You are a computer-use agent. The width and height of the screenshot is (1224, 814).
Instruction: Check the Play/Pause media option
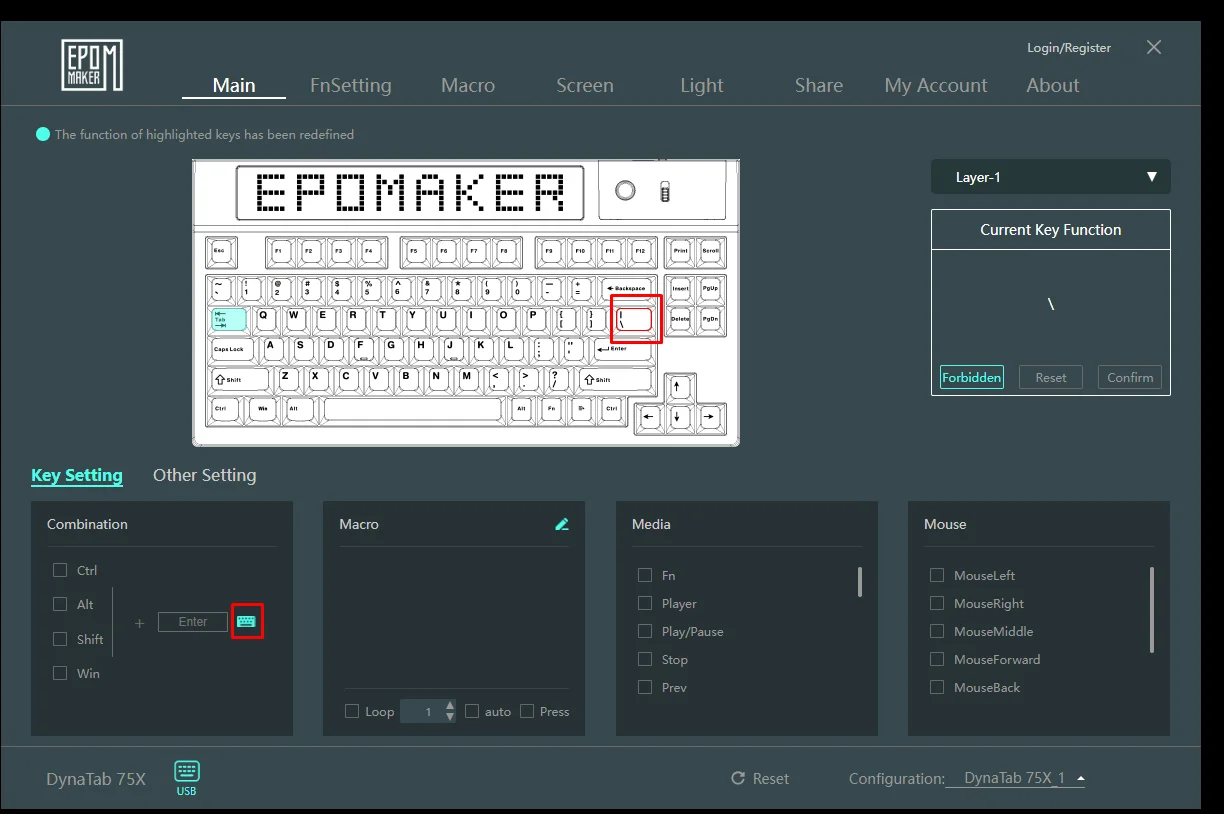point(645,631)
